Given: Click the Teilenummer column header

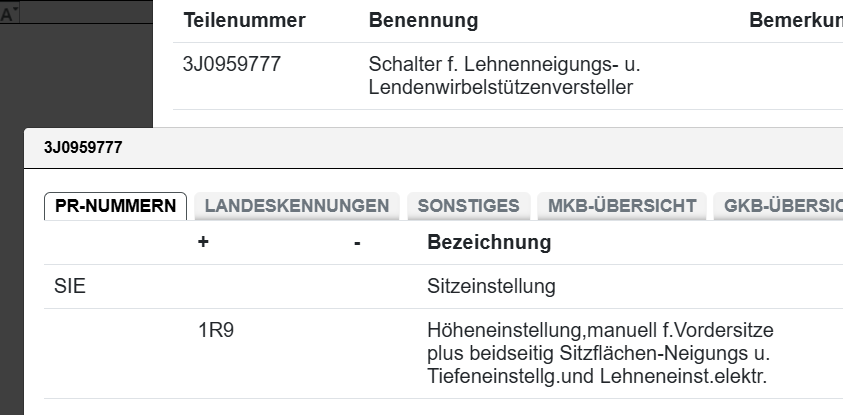Looking at the screenshot, I should point(244,21).
